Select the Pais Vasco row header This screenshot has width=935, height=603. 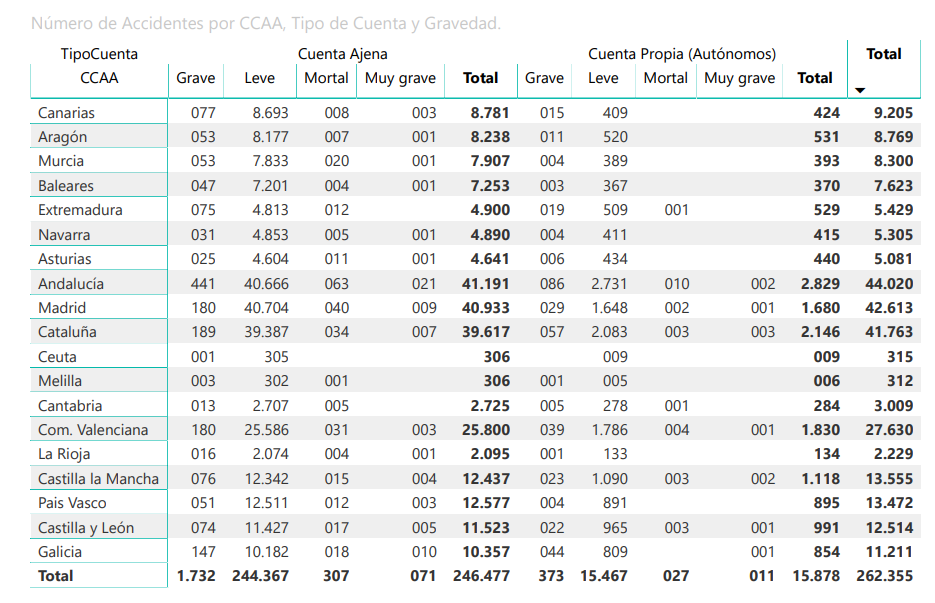(72, 503)
